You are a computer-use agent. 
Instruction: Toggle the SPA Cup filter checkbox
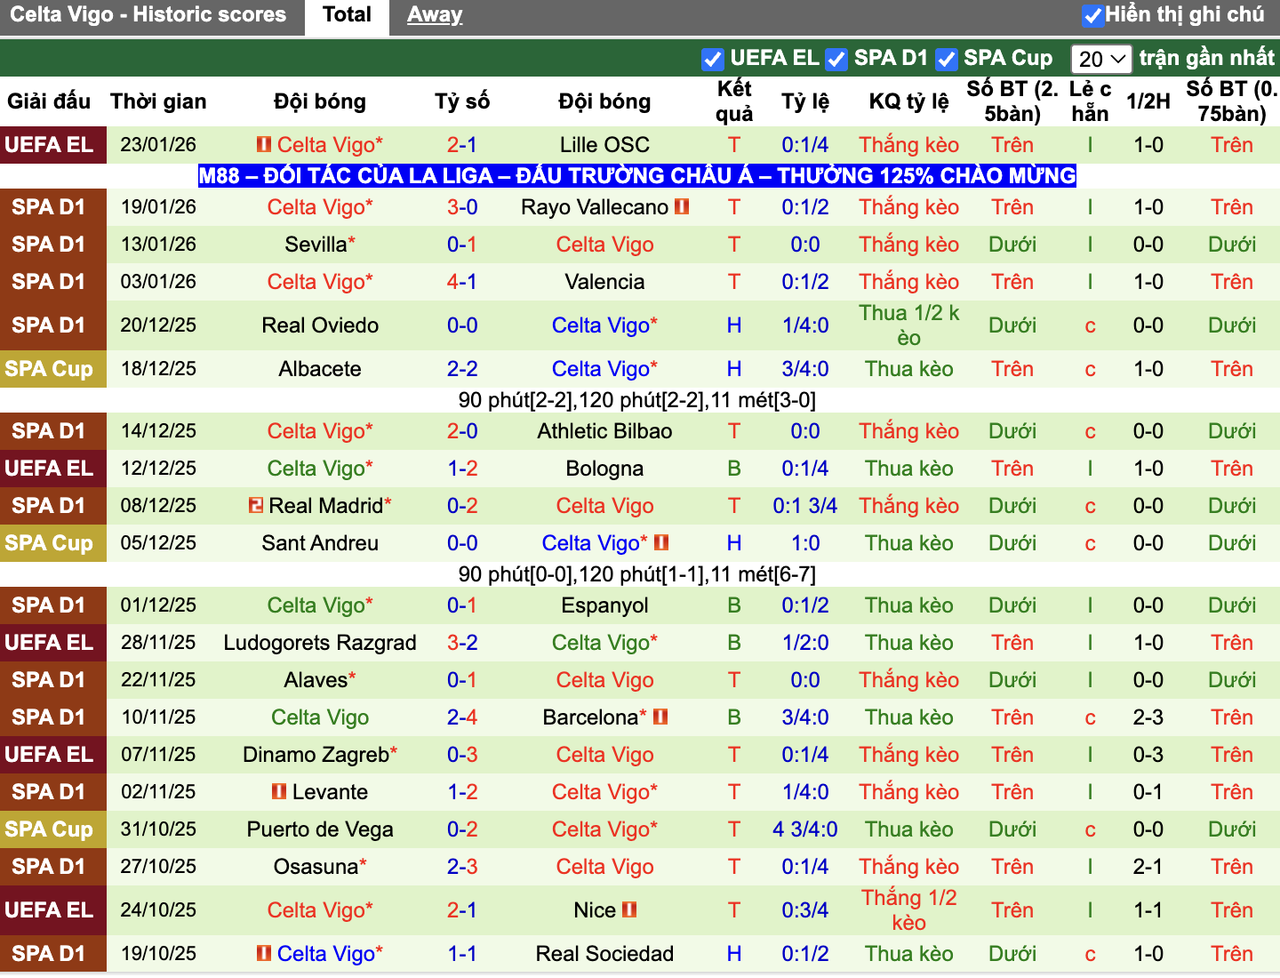[947, 59]
